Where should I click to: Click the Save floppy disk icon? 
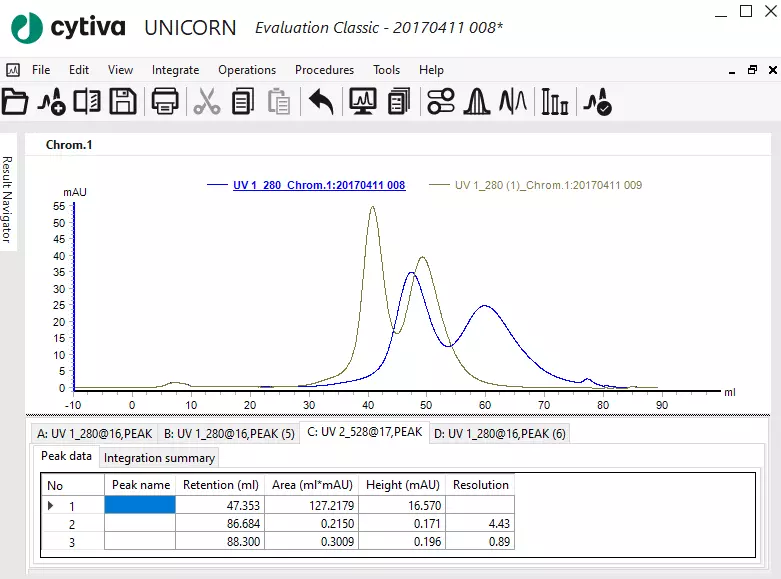[123, 101]
